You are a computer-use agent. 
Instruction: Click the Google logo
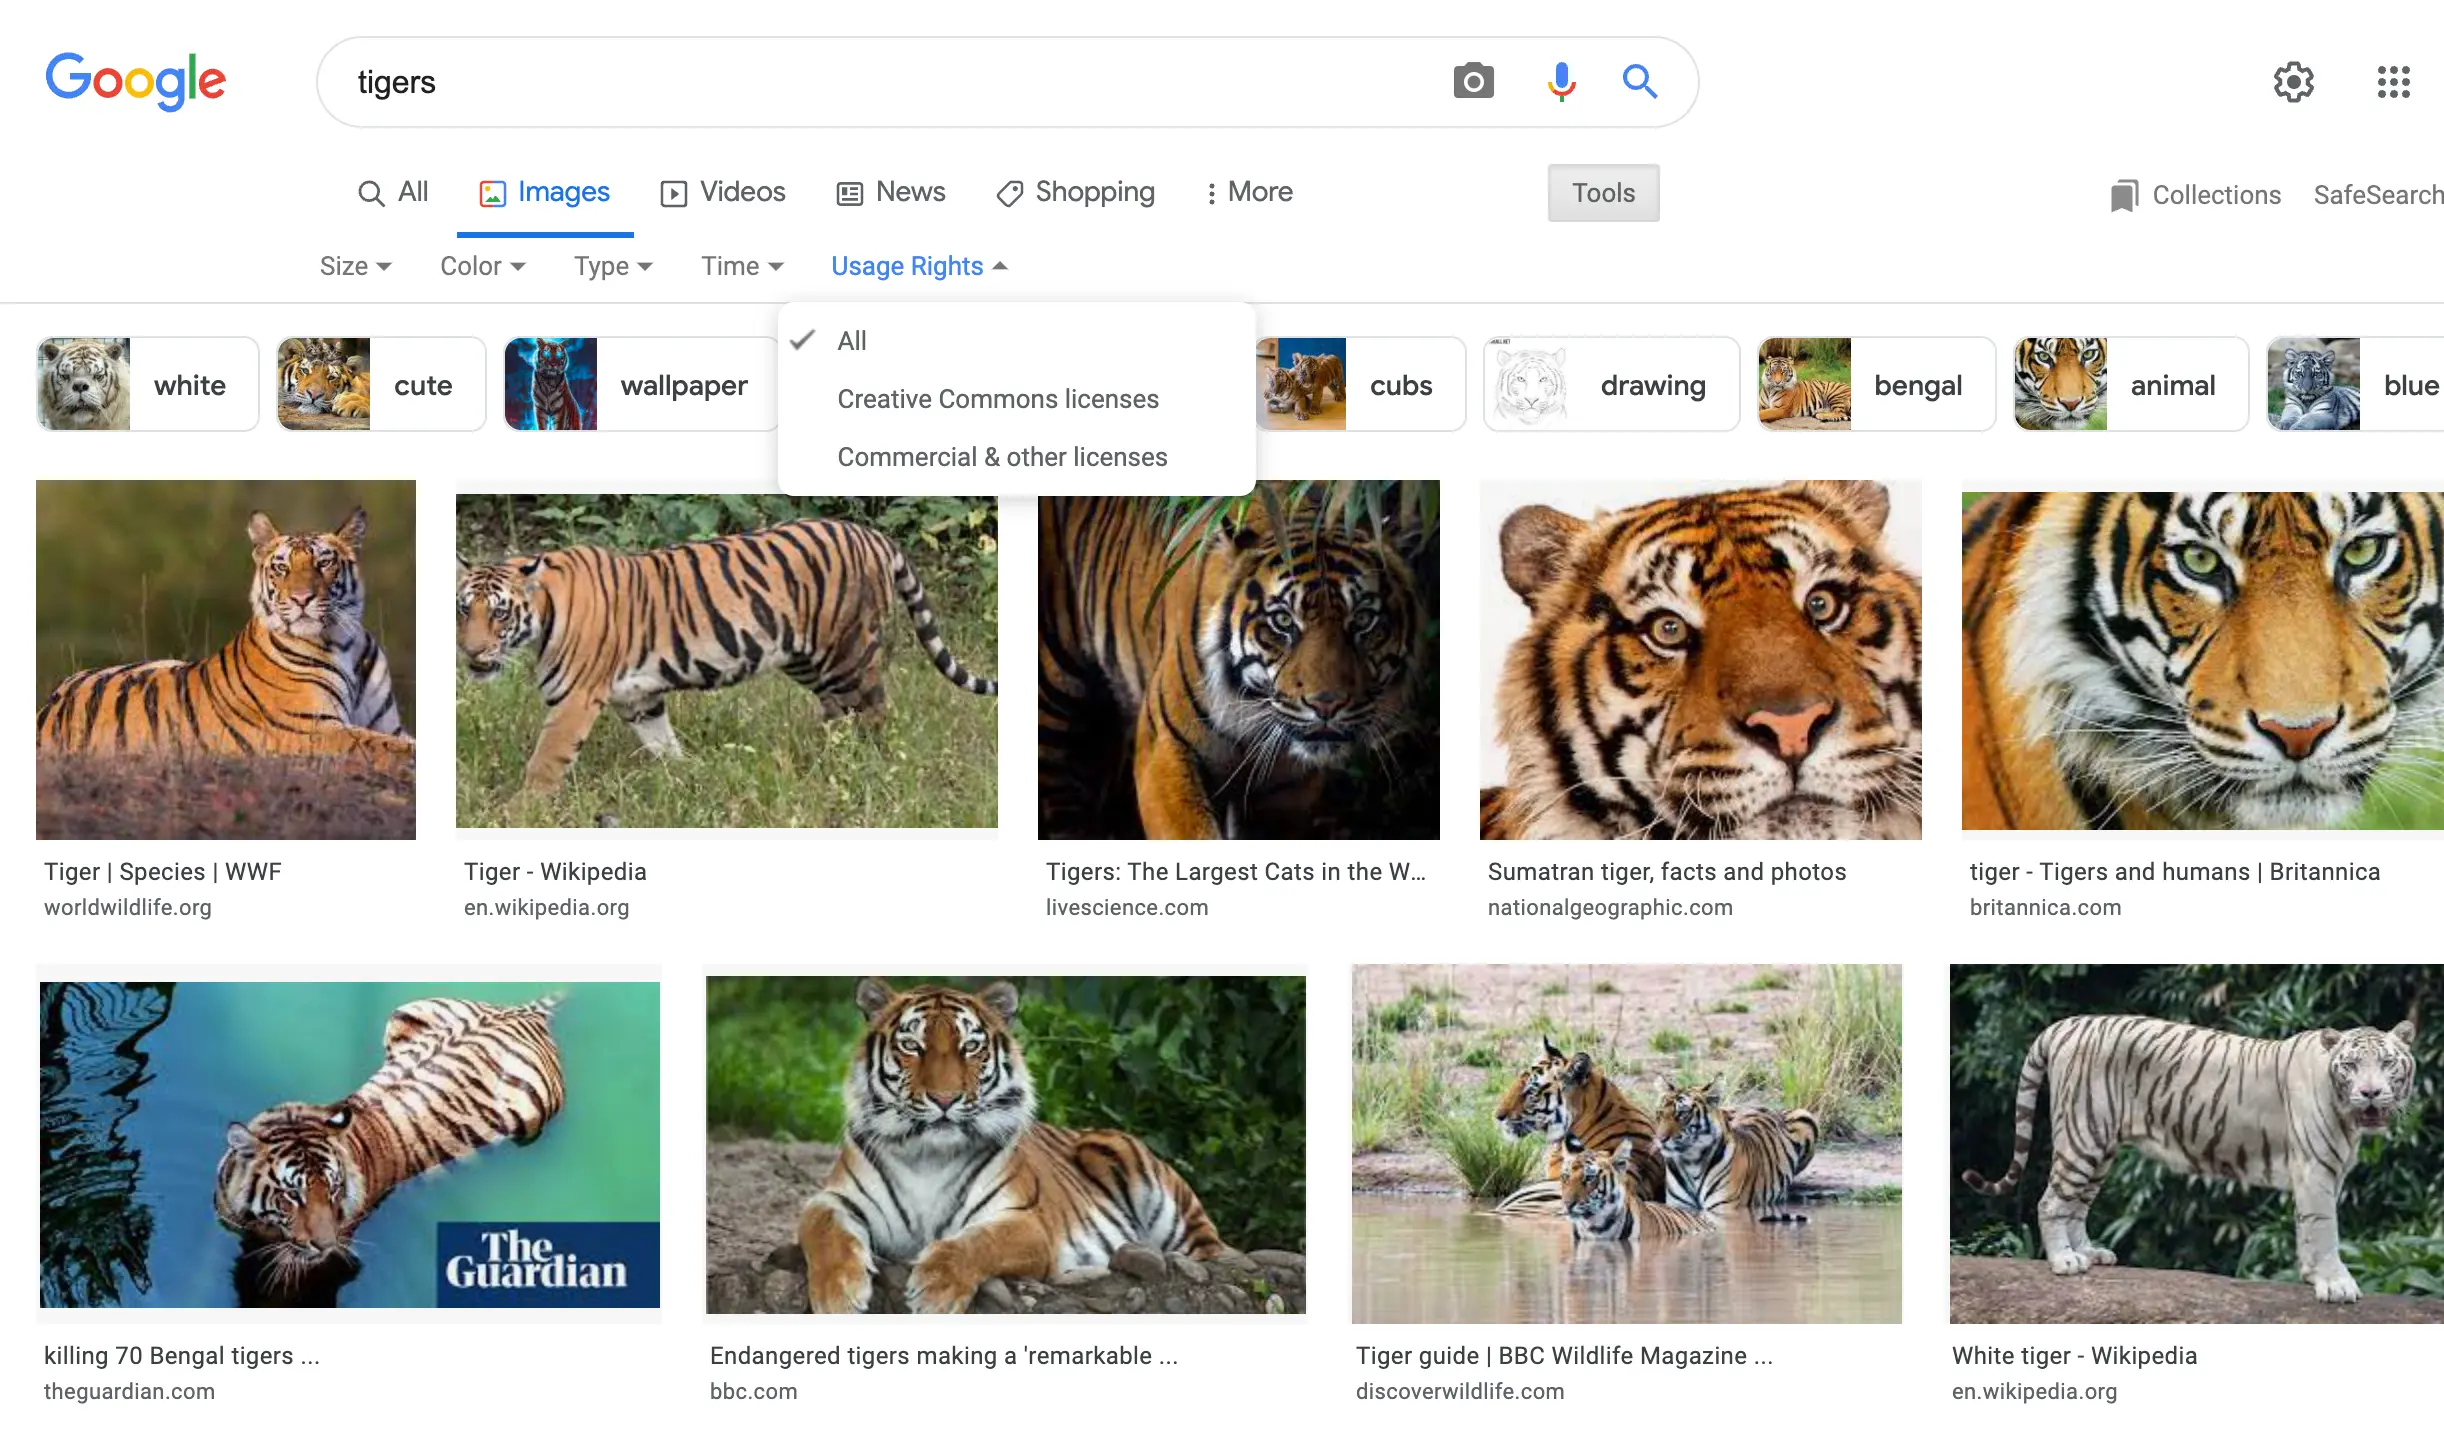click(136, 81)
